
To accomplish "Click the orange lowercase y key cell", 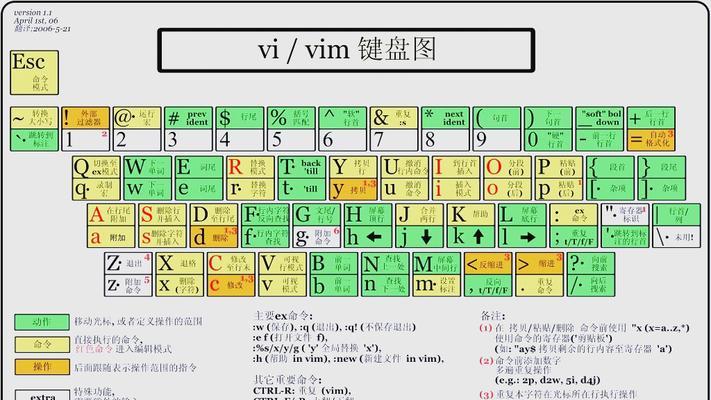I will coord(353,189).
